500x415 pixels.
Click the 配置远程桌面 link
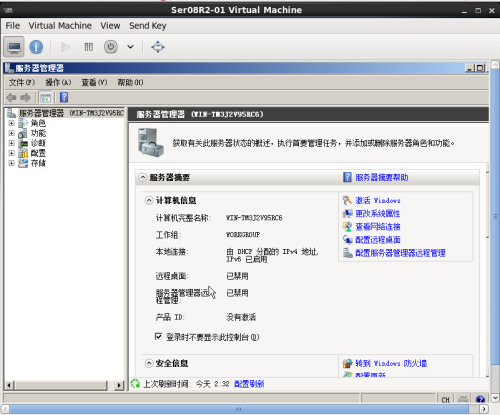[x=378, y=240]
